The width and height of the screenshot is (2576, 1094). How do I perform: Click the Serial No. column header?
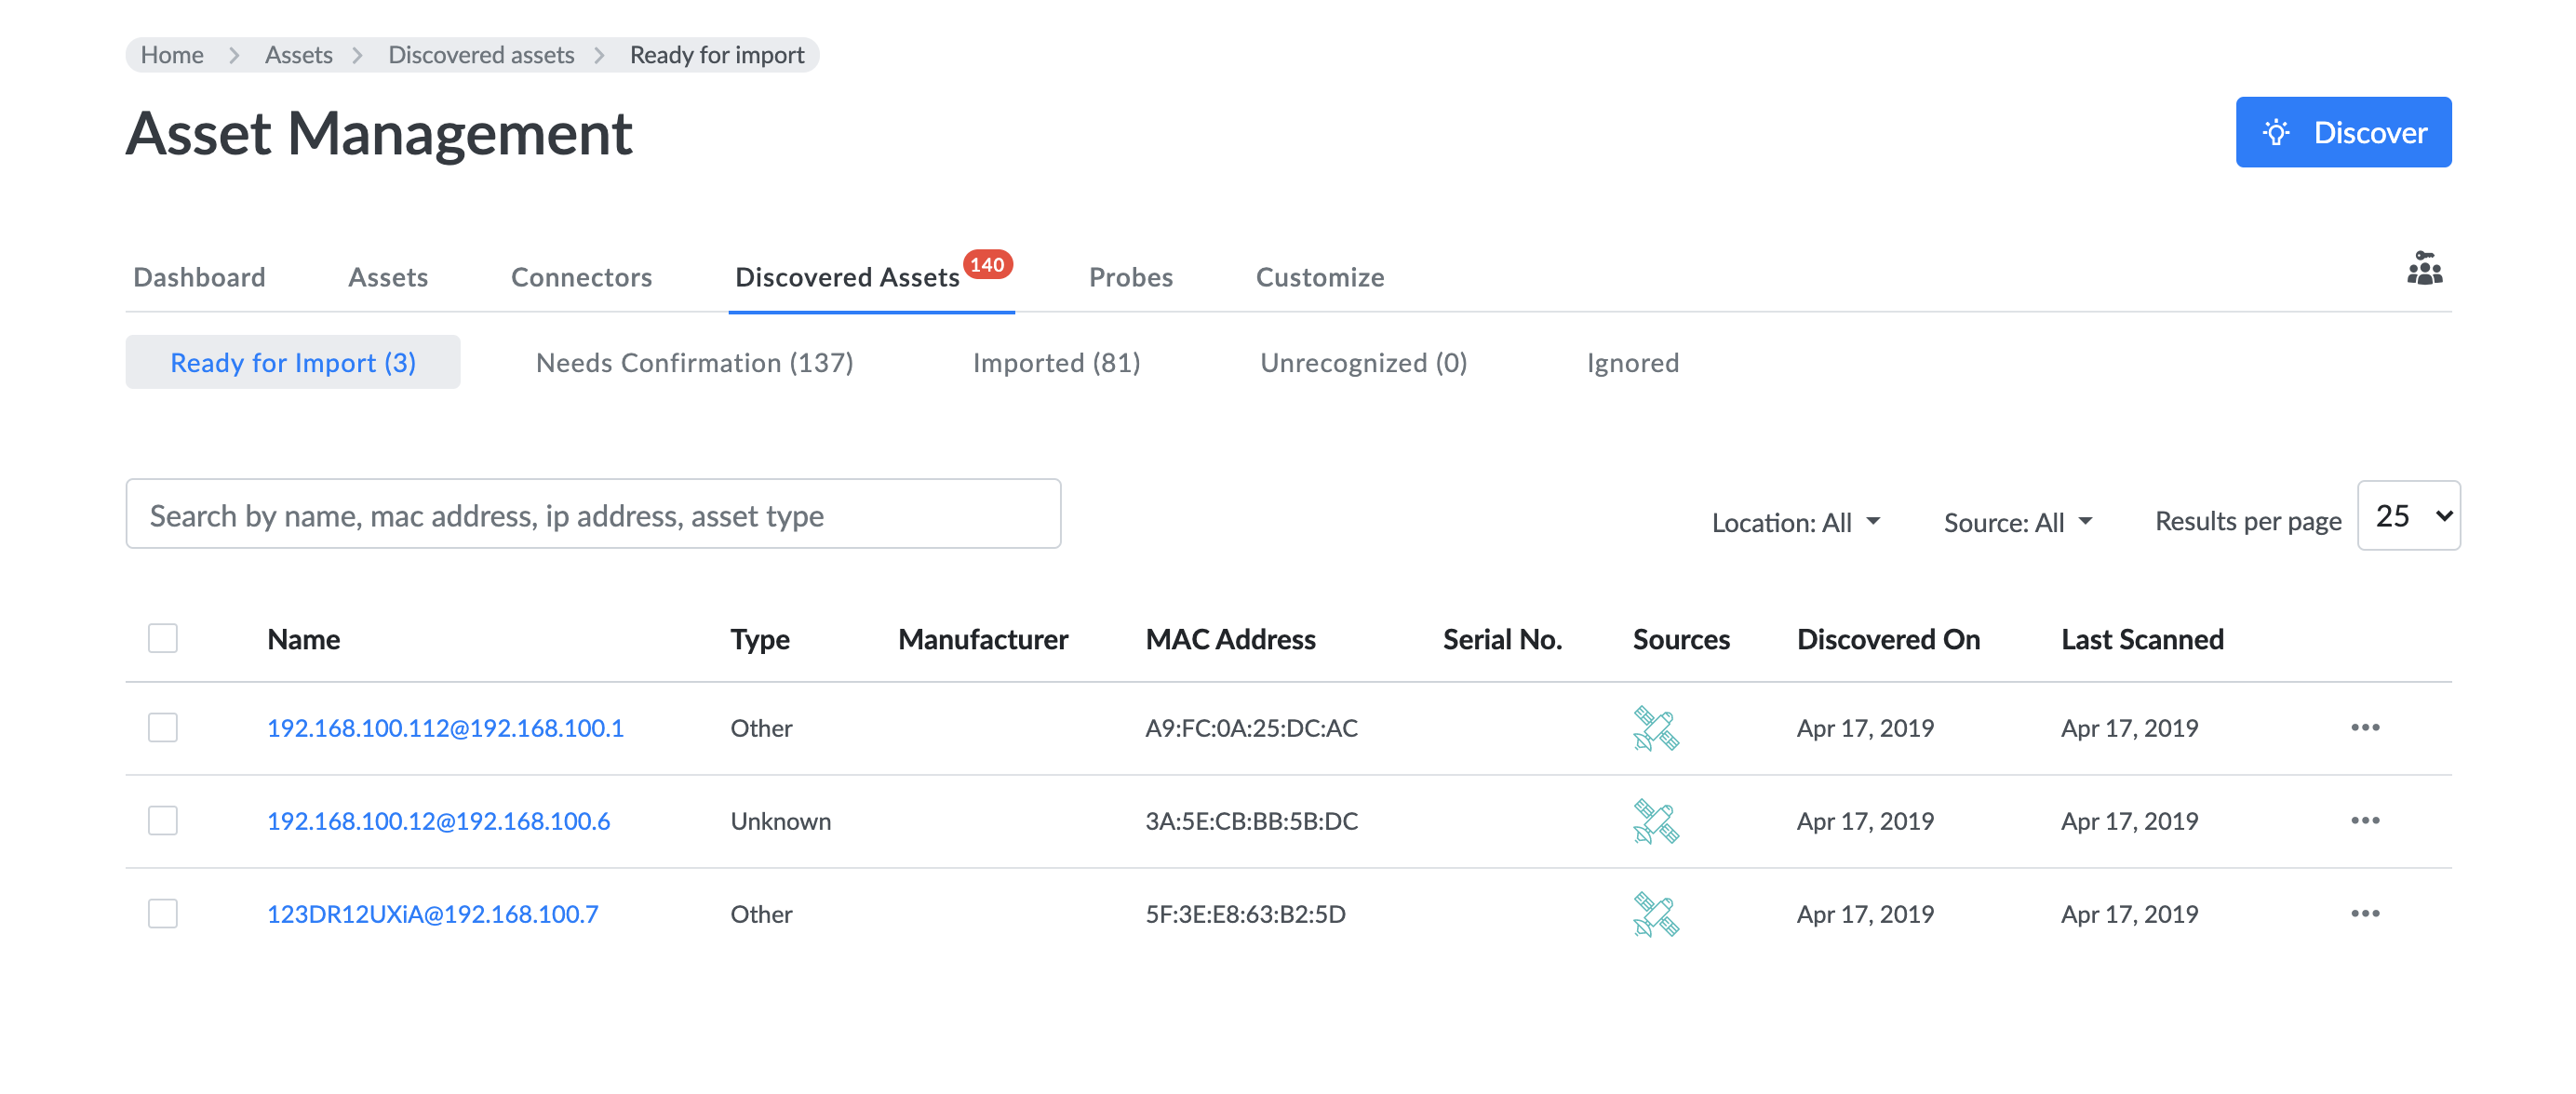click(x=1502, y=639)
